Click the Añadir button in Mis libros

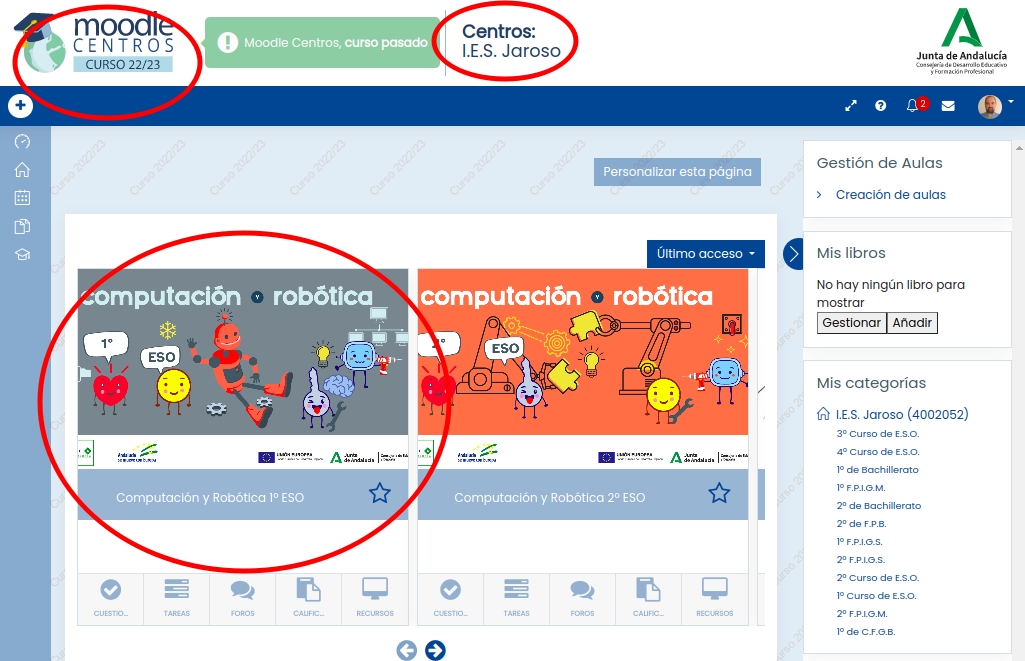[912, 322]
